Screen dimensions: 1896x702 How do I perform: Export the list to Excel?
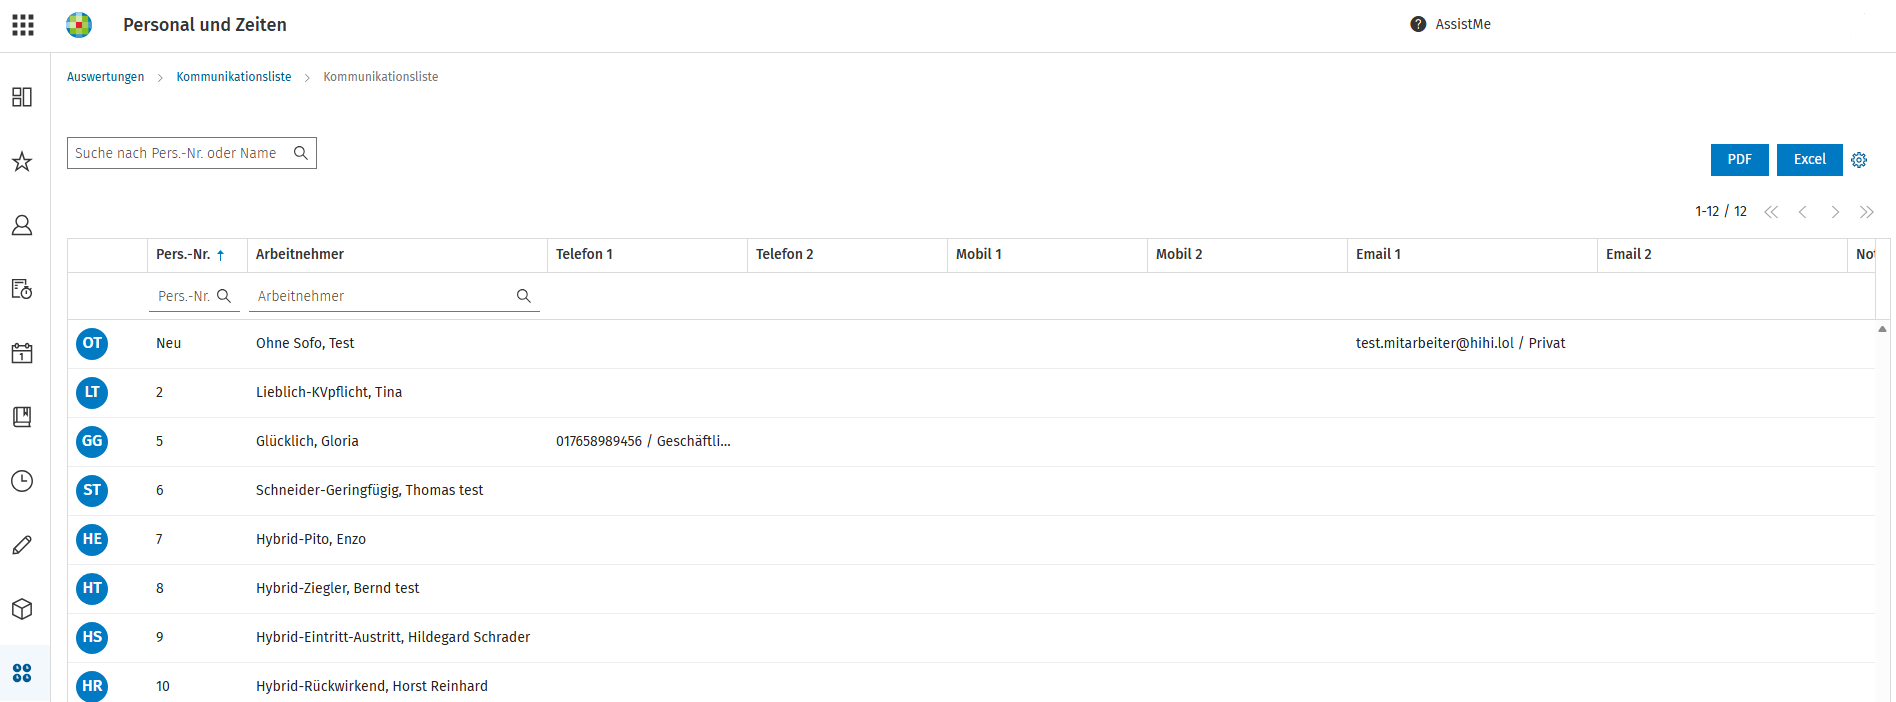(x=1810, y=160)
